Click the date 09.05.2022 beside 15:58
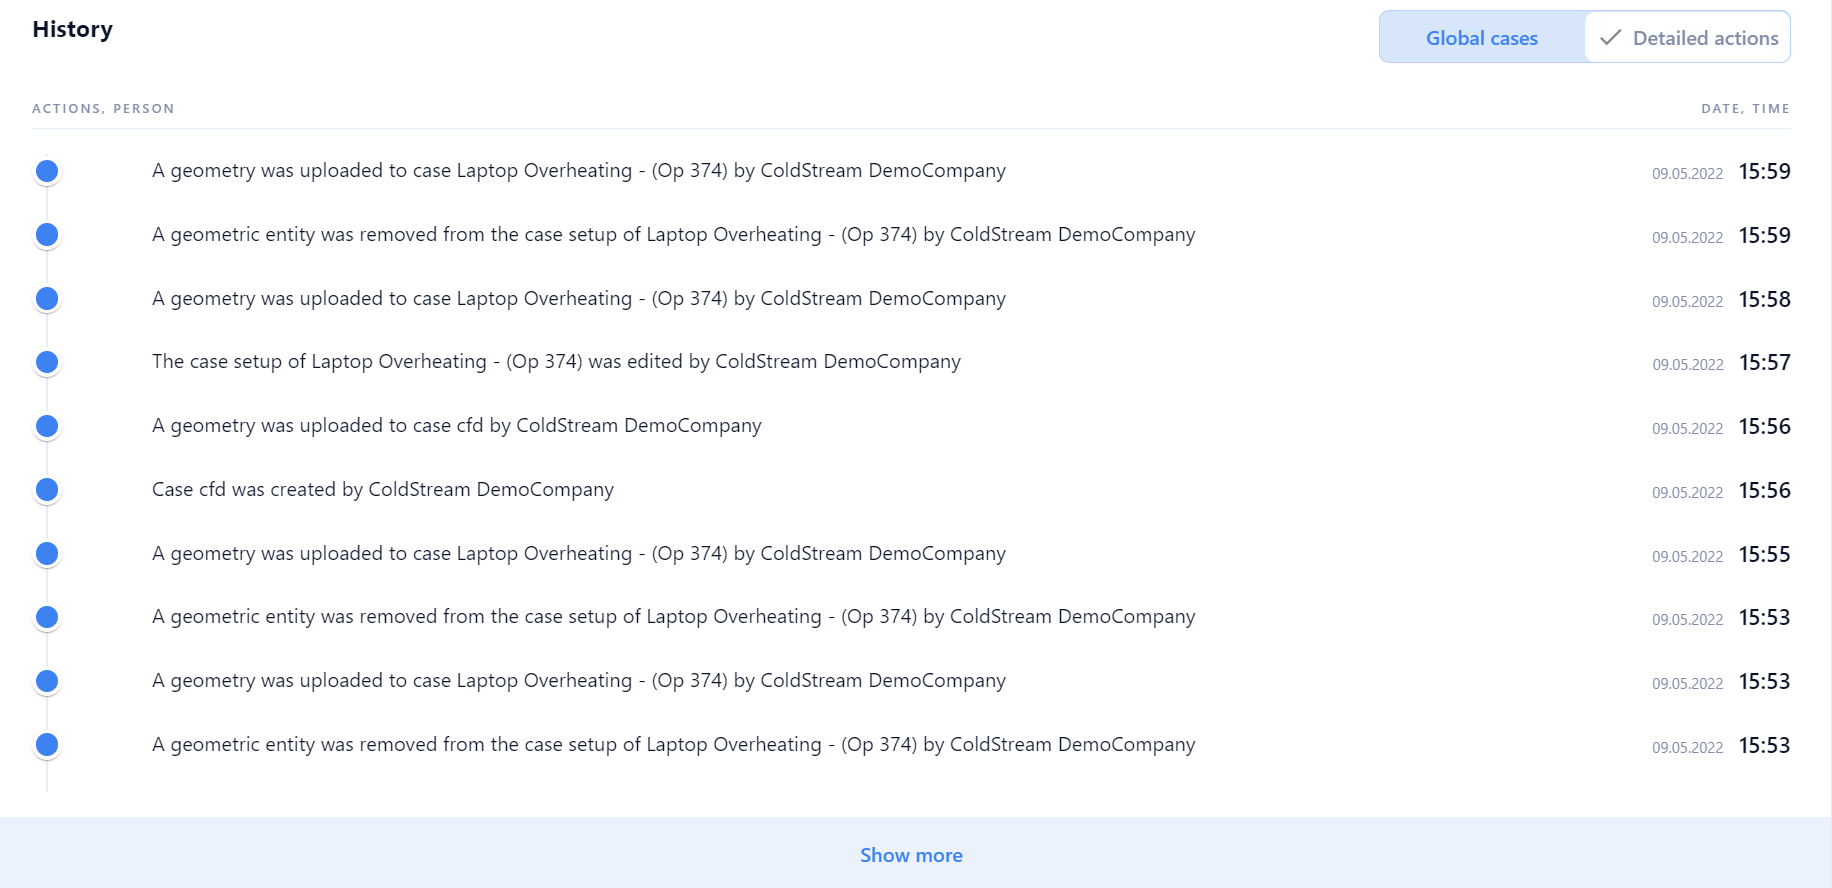This screenshot has height=888, width=1832. [x=1688, y=302]
